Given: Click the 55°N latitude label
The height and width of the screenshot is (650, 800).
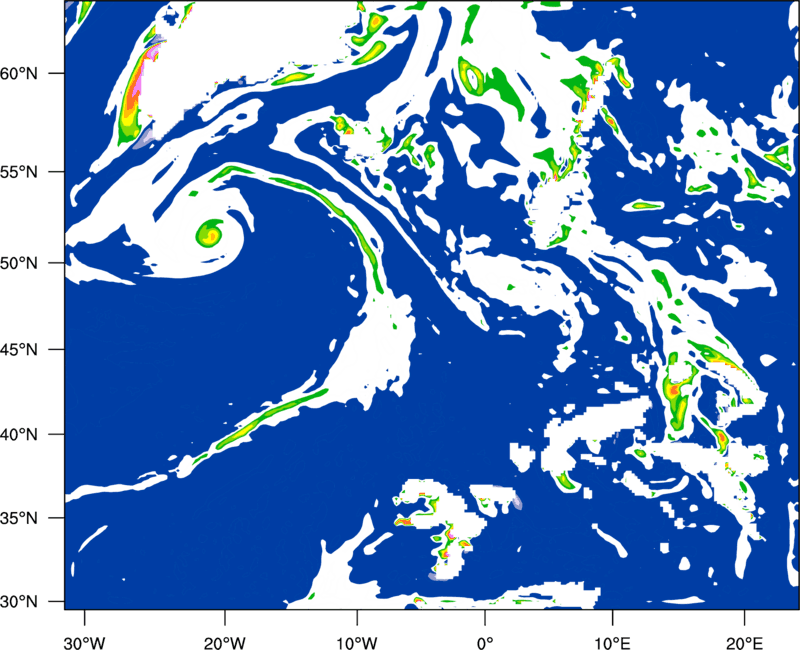Looking at the screenshot, I should click(19, 172).
